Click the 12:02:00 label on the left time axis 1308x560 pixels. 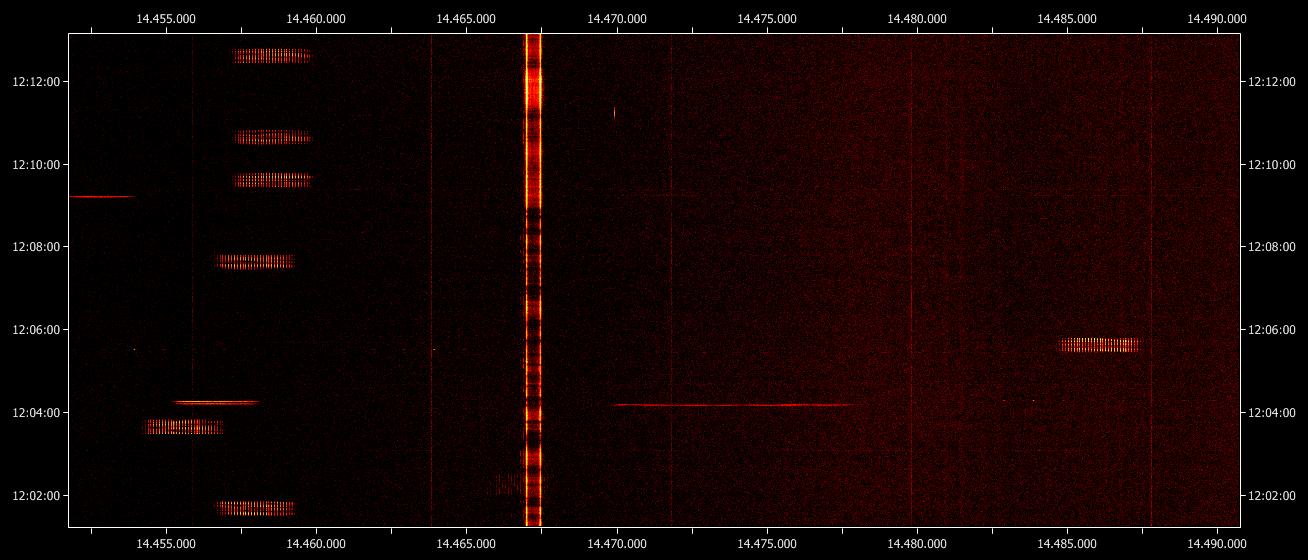(x=35, y=496)
